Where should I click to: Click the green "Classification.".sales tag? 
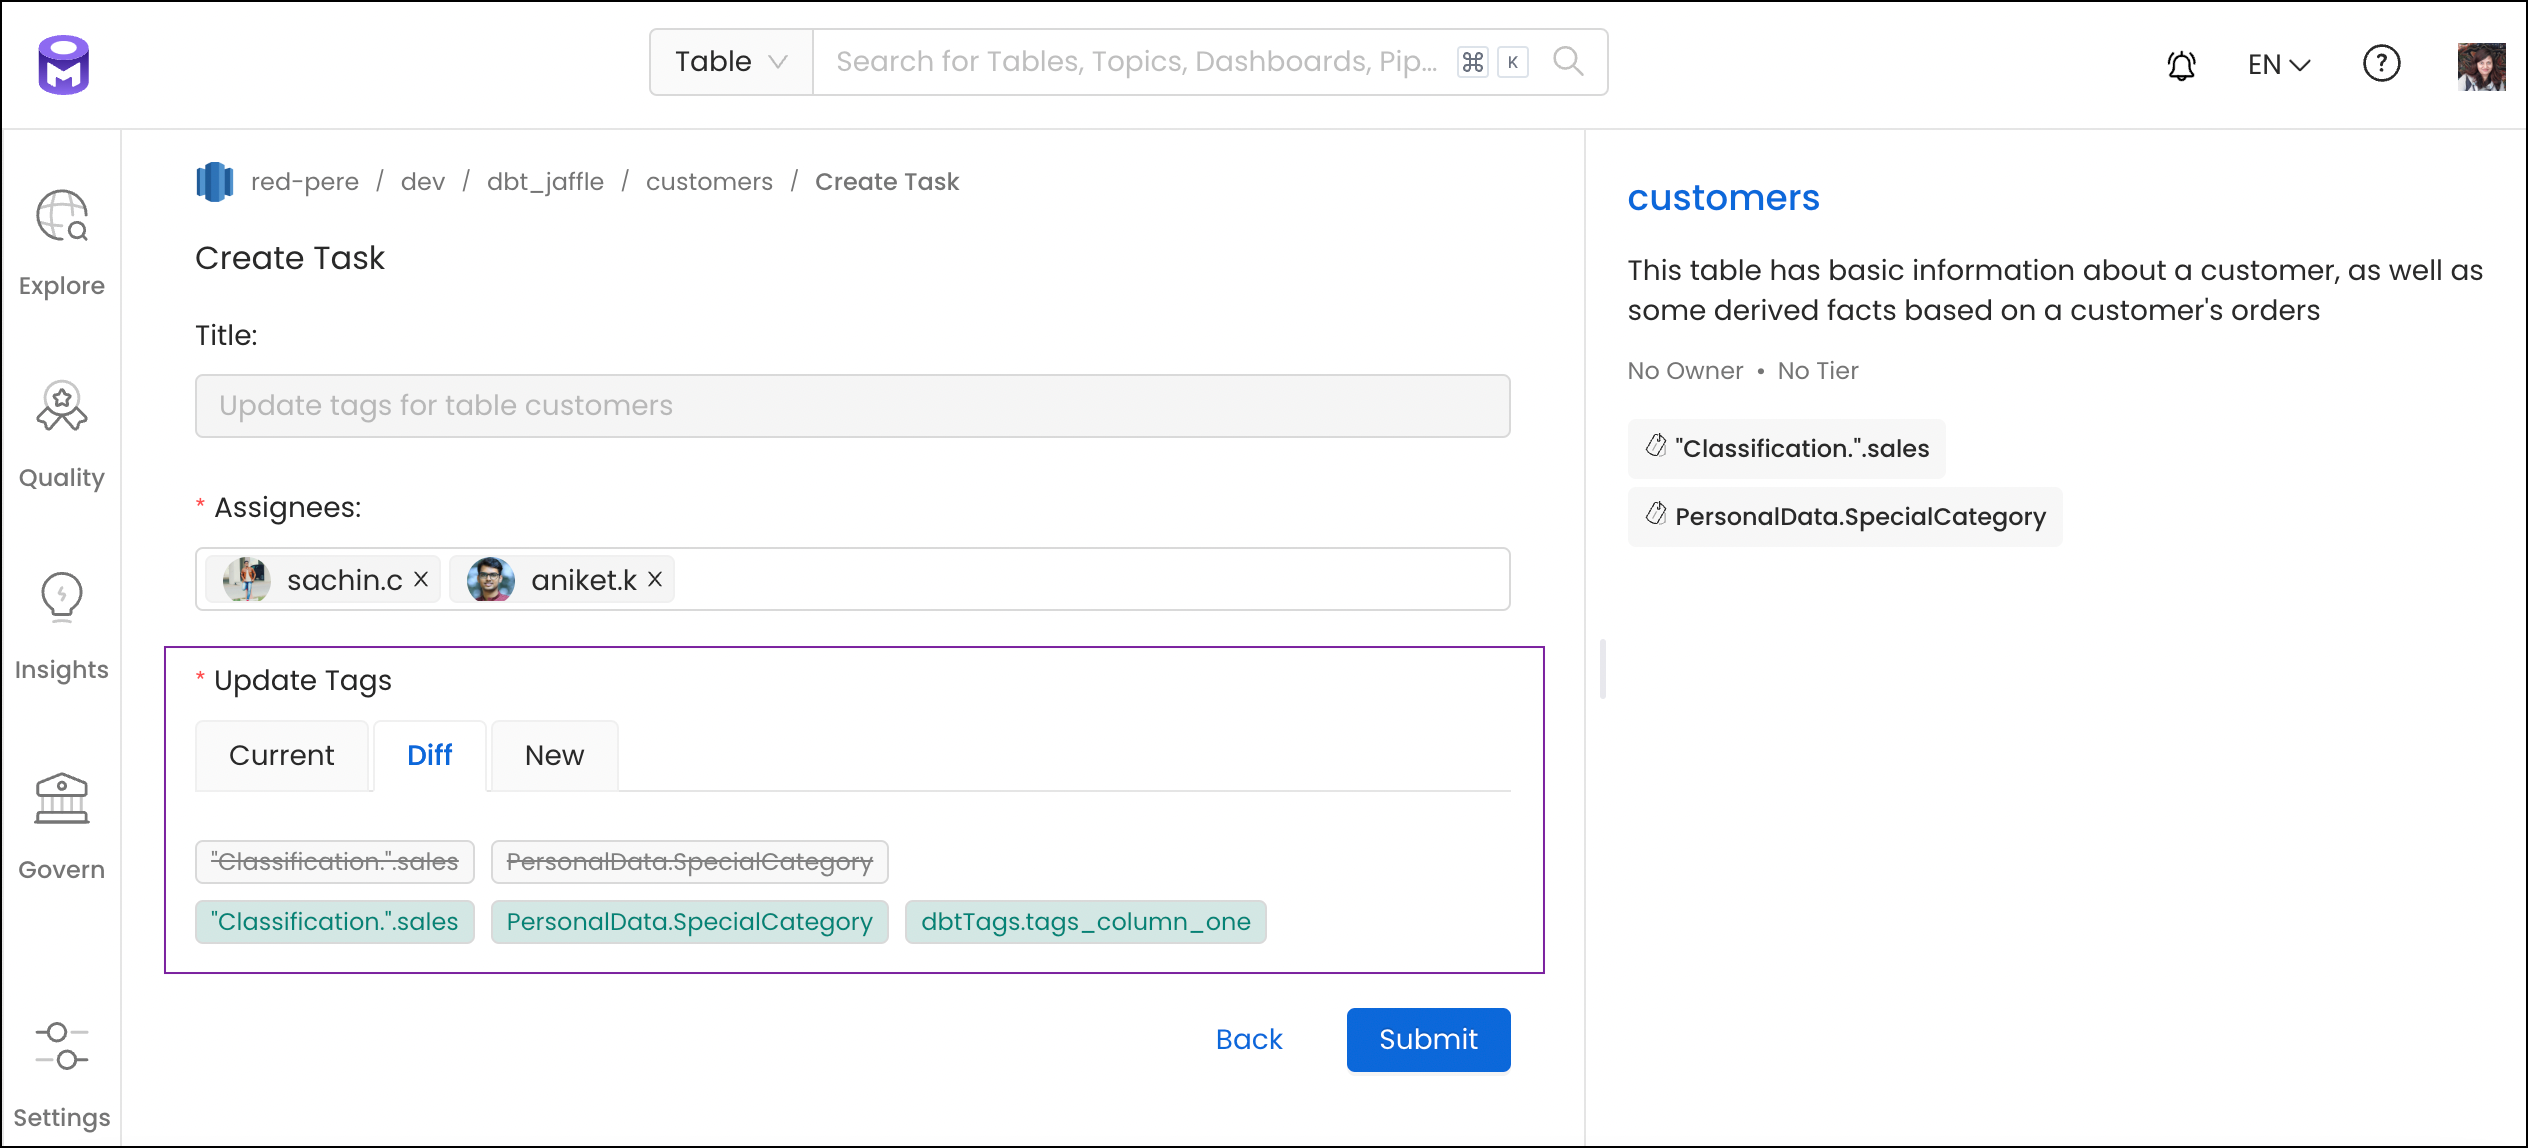coord(335,922)
